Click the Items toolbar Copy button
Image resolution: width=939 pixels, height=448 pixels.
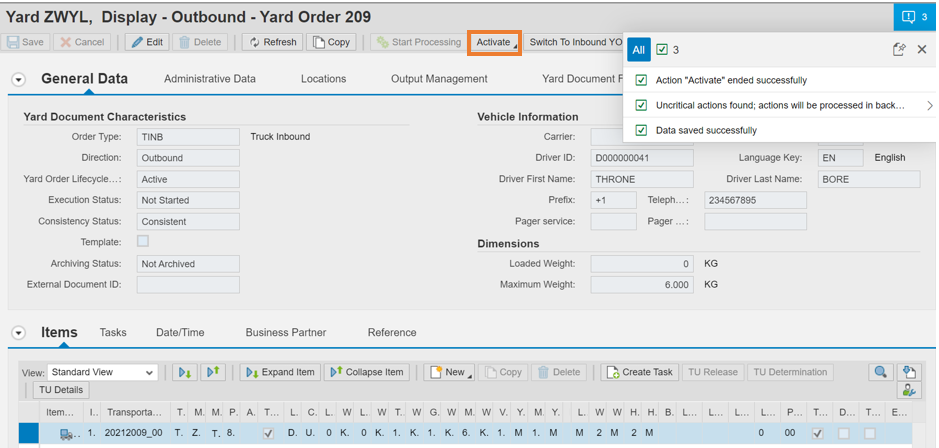(503, 372)
